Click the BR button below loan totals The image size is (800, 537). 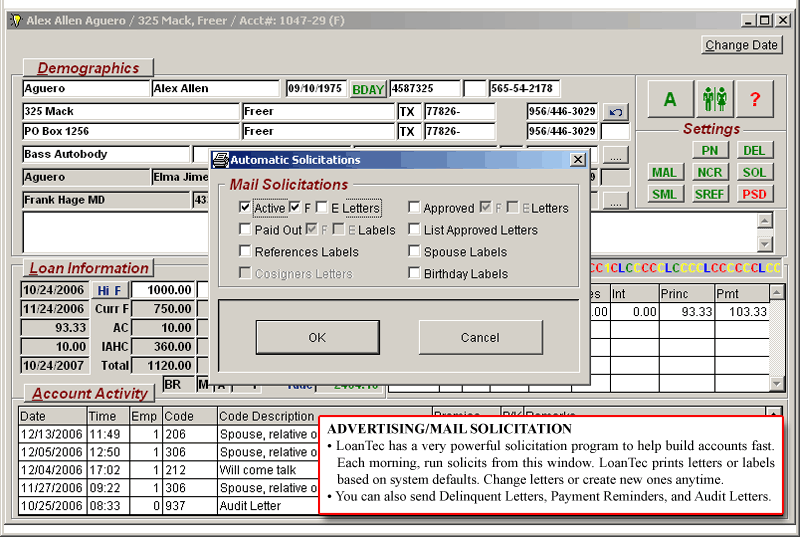[x=179, y=384]
